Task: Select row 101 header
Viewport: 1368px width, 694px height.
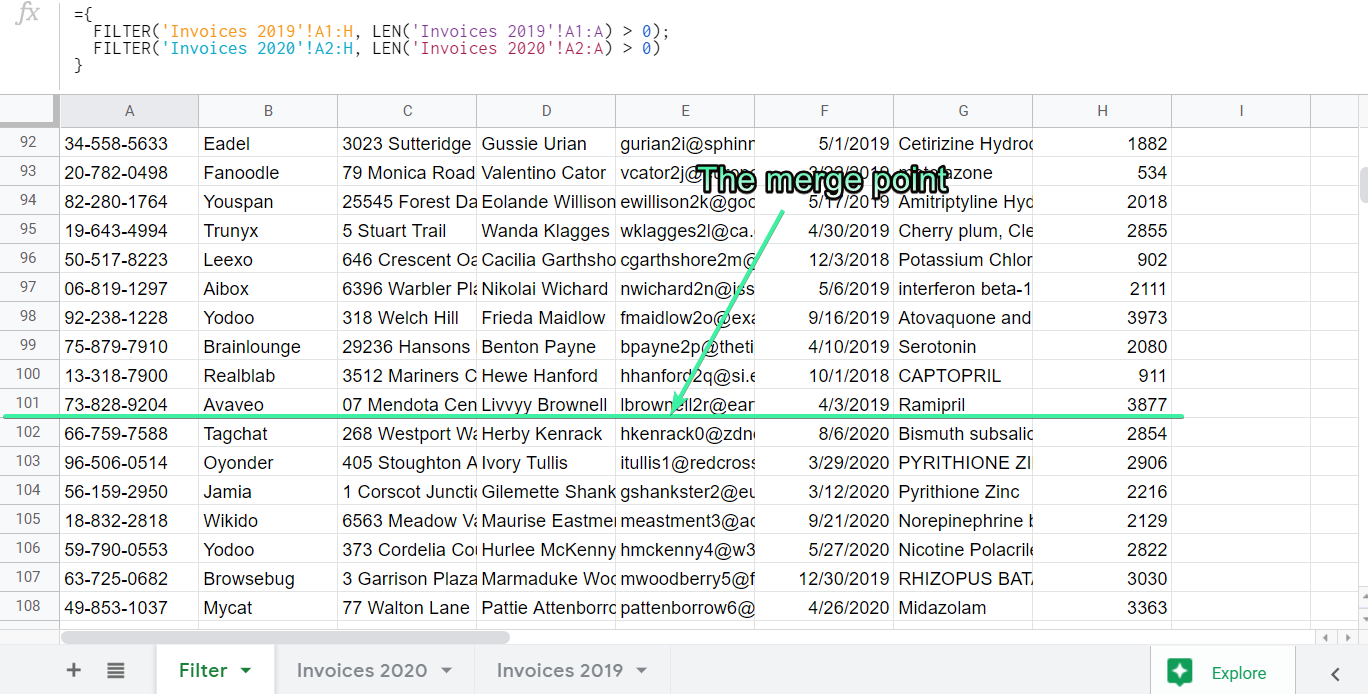Action: (x=29, y=404)
